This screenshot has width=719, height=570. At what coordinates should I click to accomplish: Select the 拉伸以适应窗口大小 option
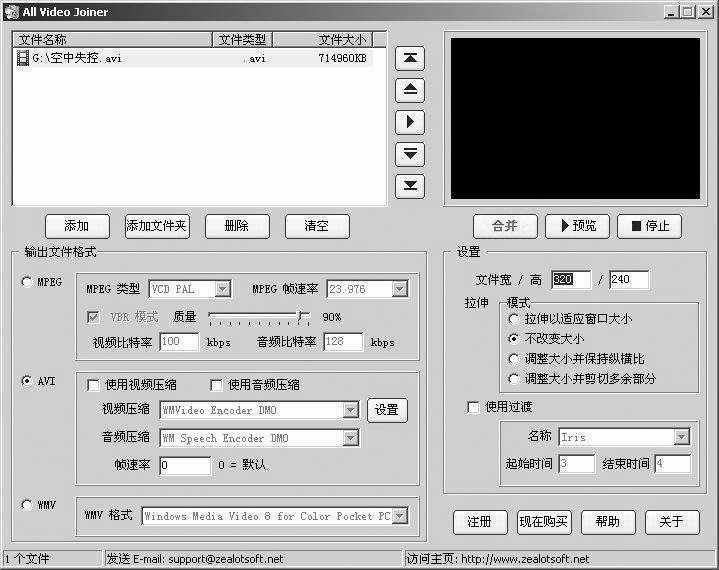pos(514,319)
